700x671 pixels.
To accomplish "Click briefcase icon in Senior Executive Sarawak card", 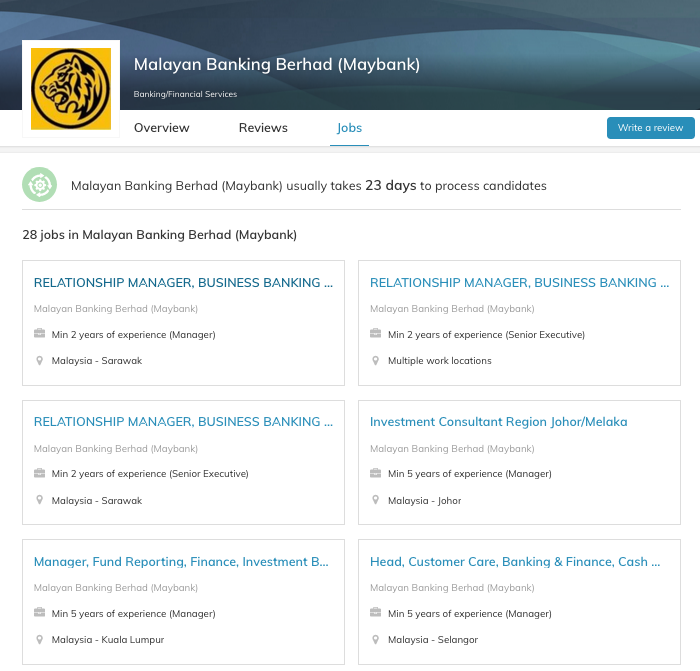I will (39, 473).
